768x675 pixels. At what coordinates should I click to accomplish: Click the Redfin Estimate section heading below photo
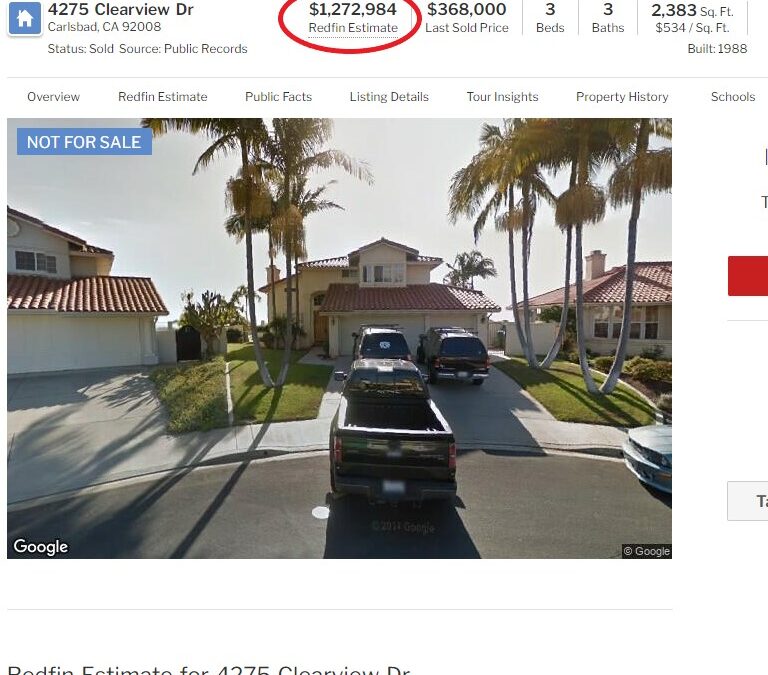(x=209, y=670)
